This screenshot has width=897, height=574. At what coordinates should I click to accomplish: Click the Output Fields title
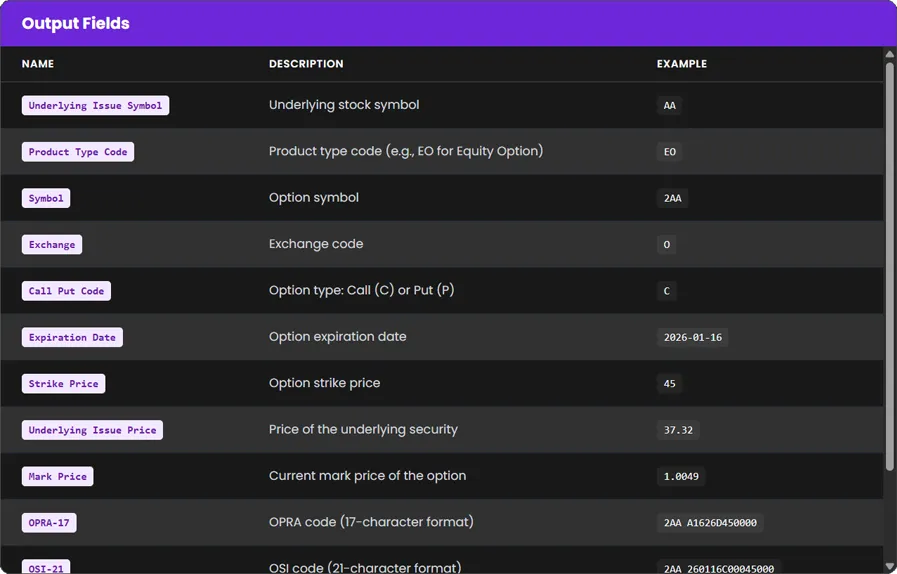76,23
